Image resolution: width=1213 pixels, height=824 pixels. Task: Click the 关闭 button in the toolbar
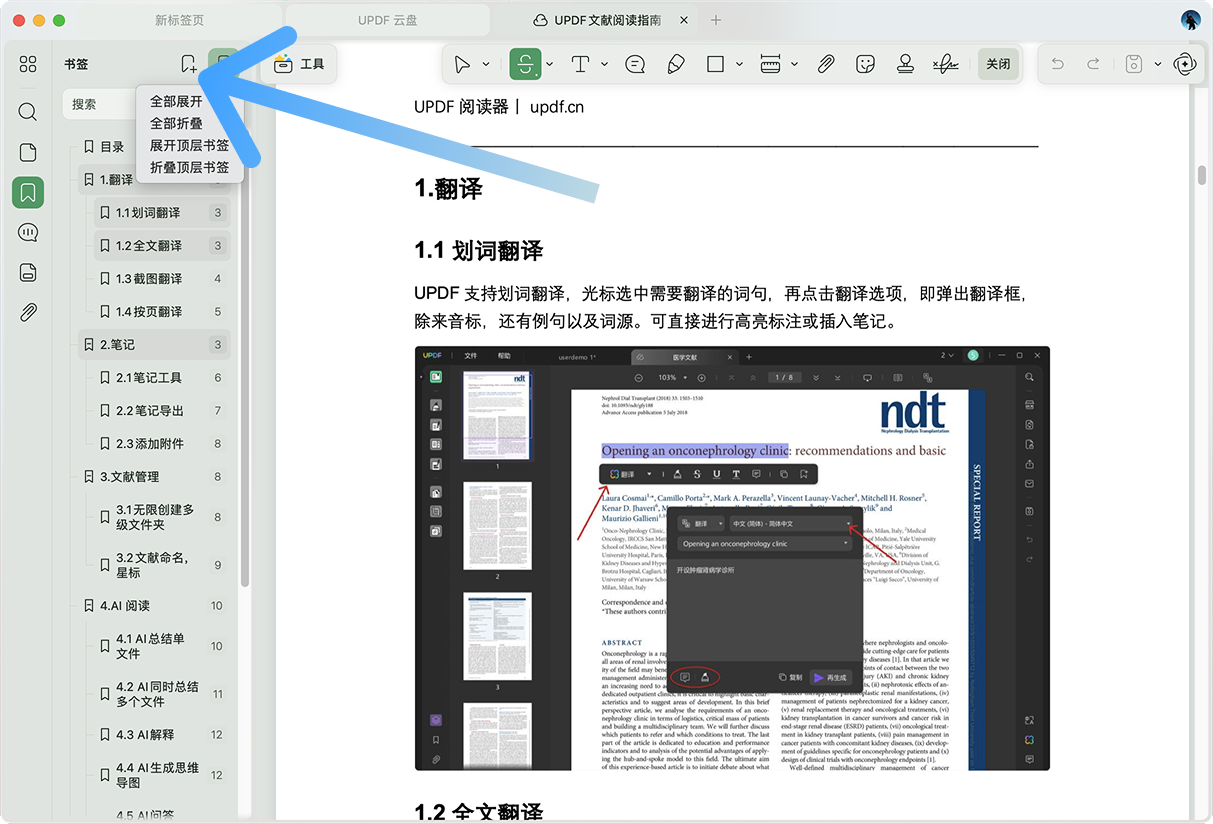[x=998, y=64]
